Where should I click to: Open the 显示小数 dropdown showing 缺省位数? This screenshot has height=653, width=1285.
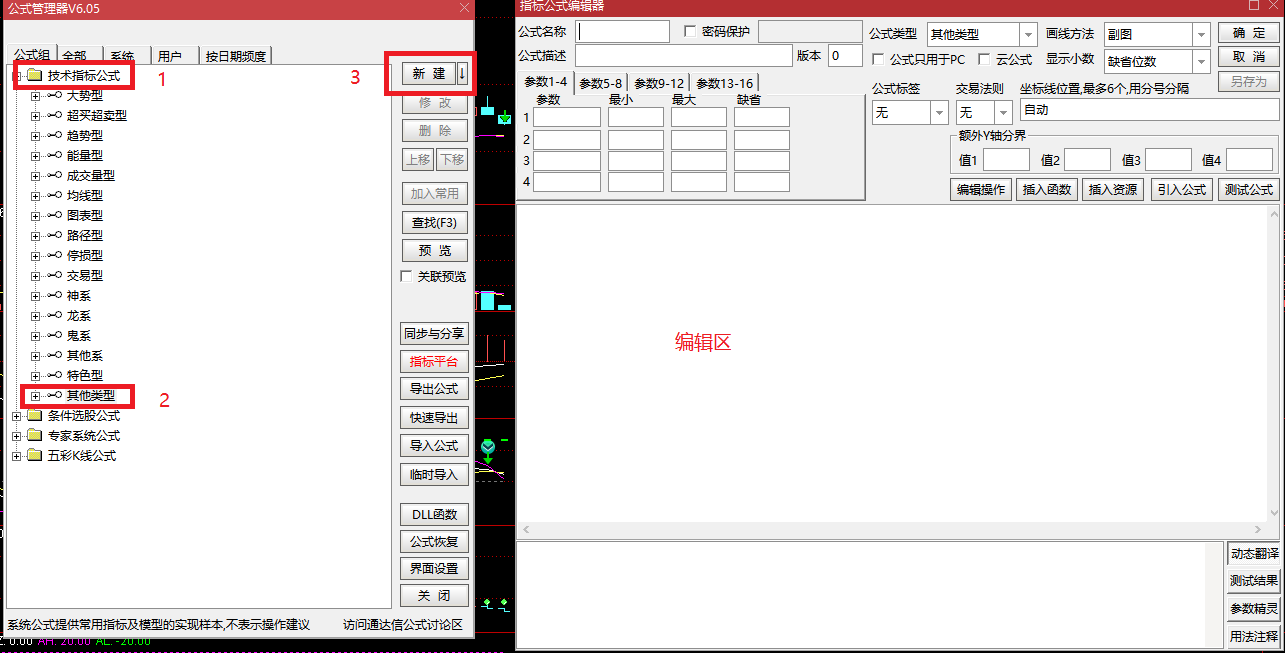tap(1201, 62)
